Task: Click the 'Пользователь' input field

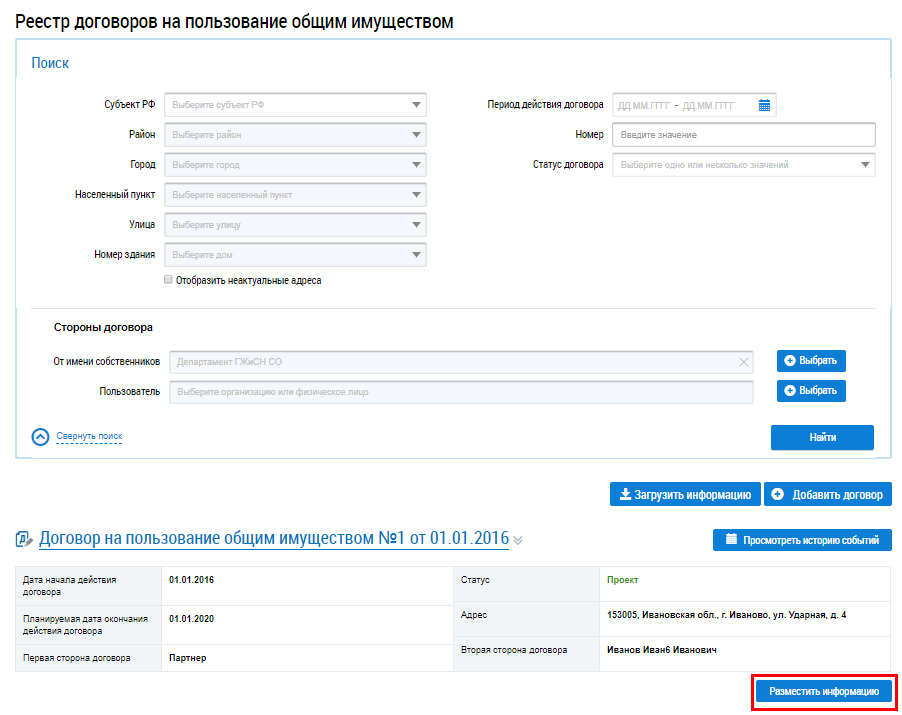Action: pos(461,392)
